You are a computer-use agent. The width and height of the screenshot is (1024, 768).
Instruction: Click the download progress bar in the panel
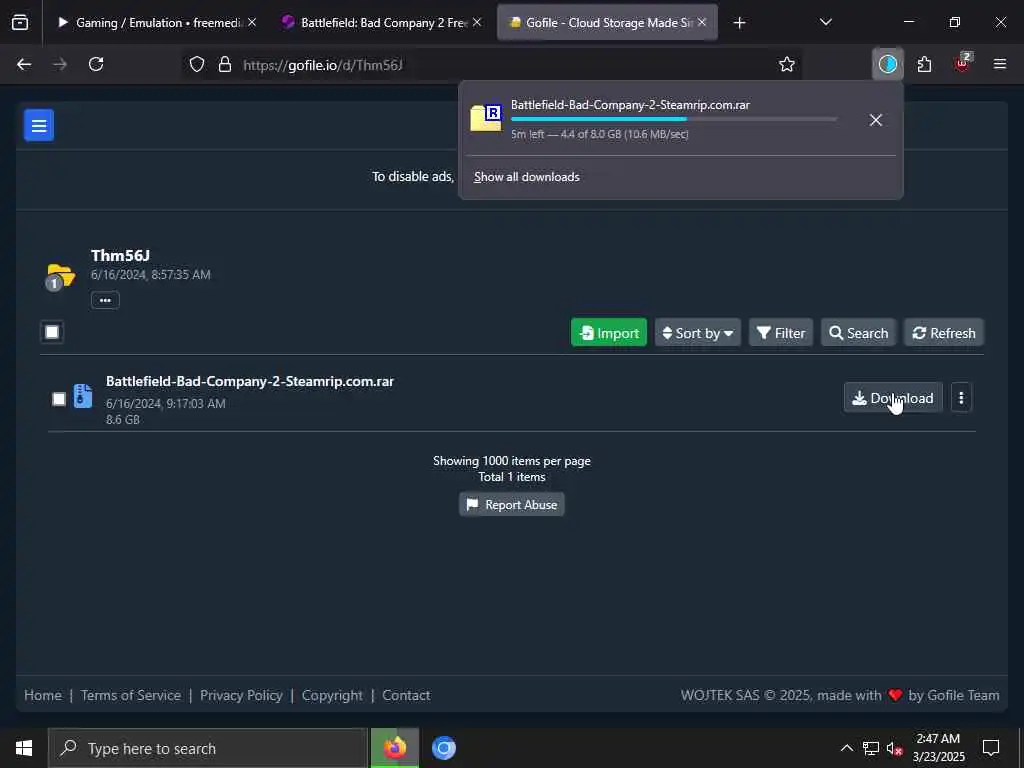point(674,120)
